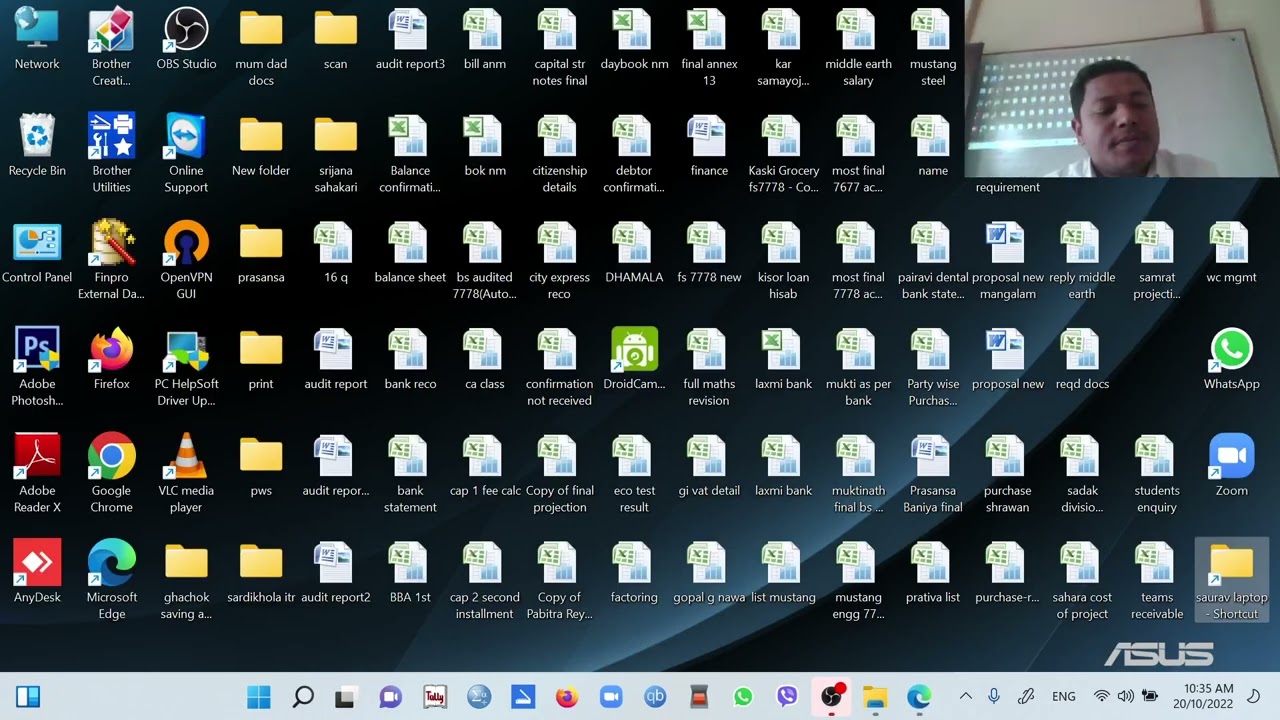Open the Online Support TeamViewer shortcut
Image resolution: width=1280 pixels, height=720 pixels.
coord(186,153)
